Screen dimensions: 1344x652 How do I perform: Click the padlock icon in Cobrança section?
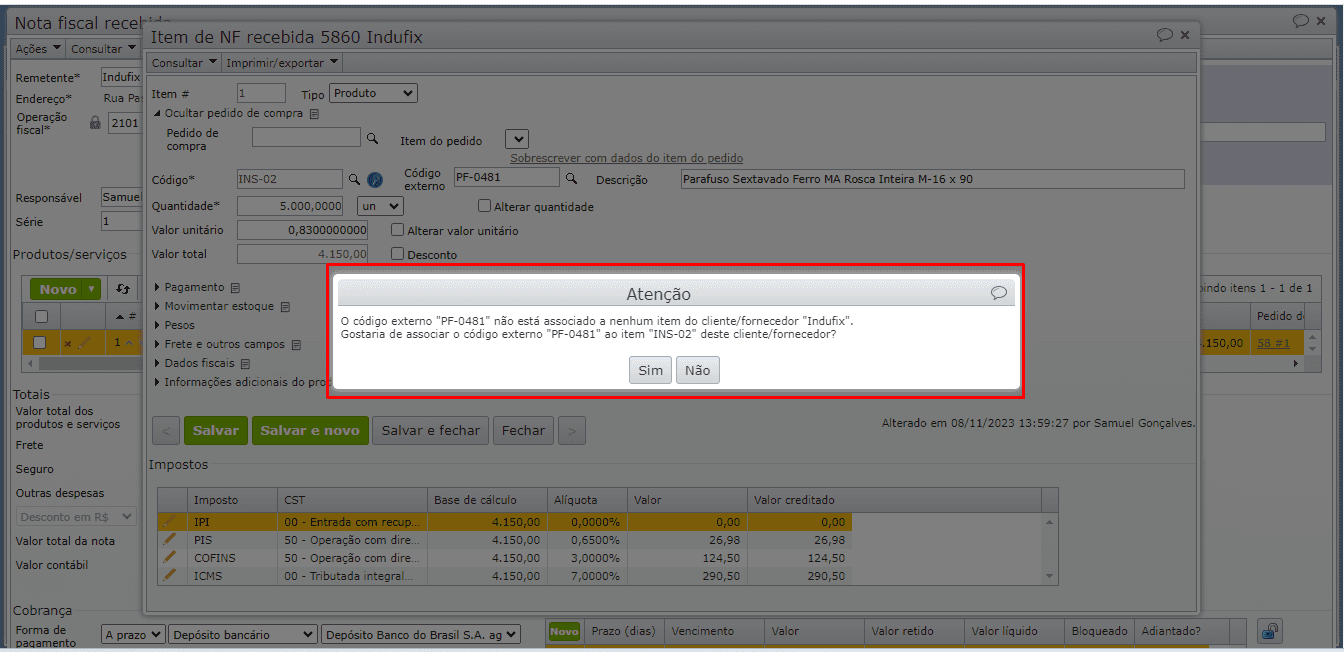[1269, 631]
